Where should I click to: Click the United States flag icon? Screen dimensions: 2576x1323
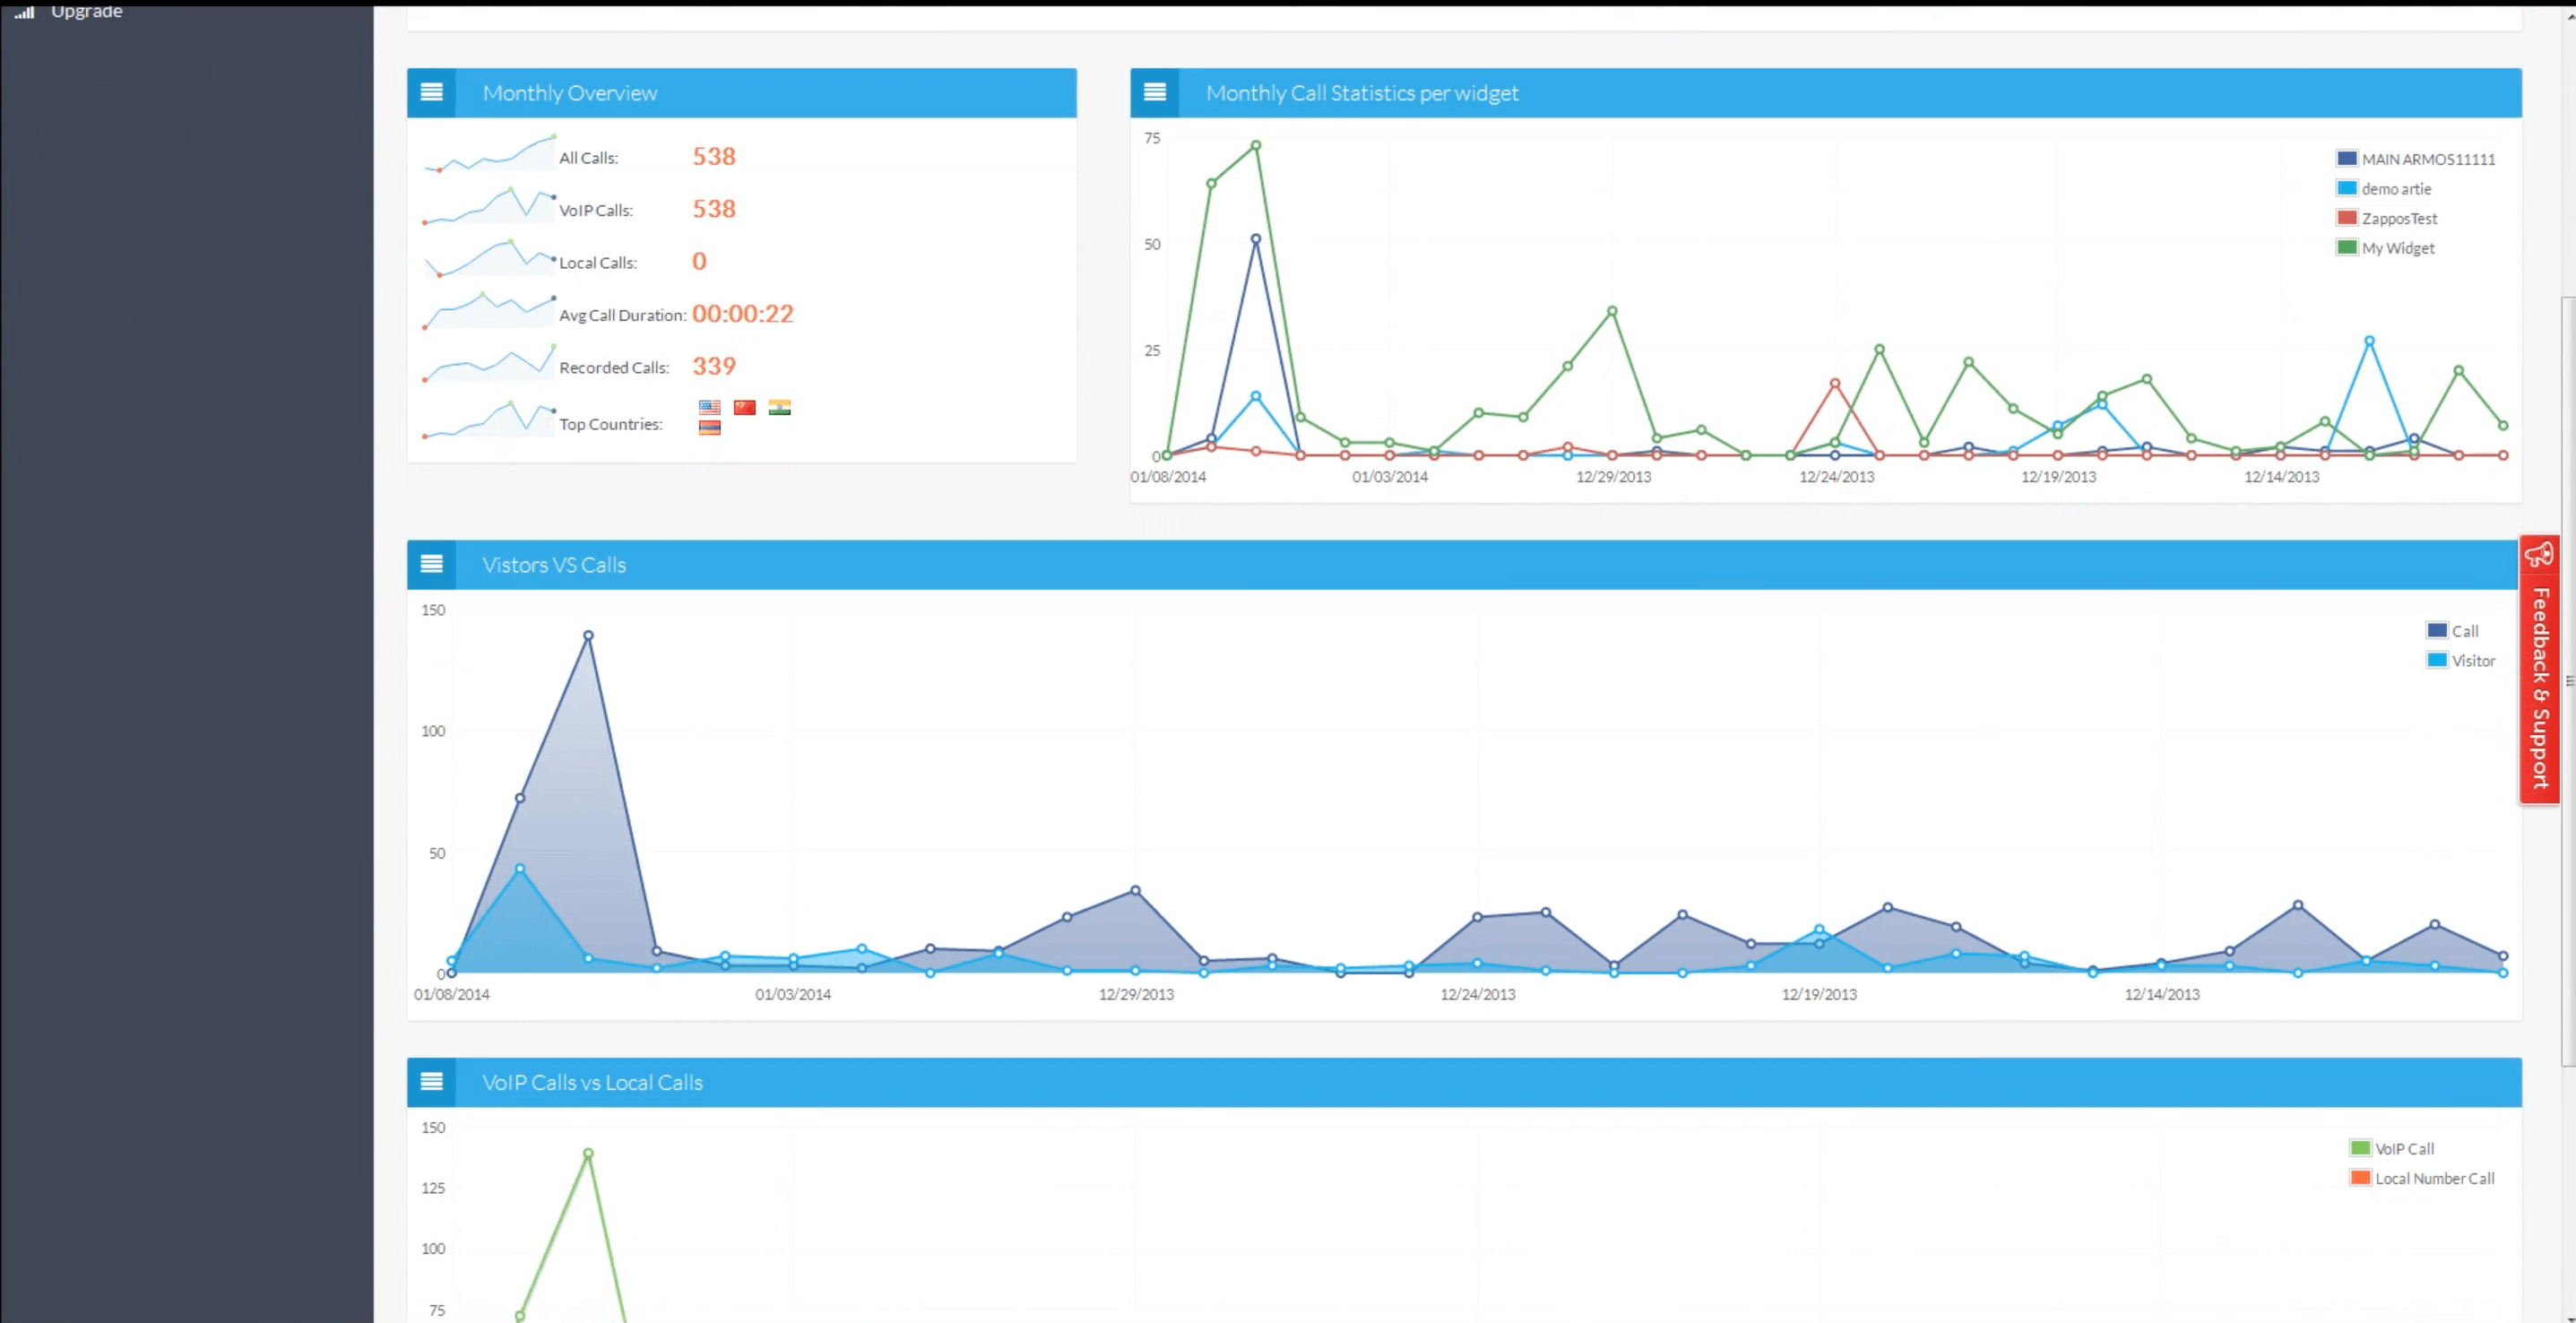pyautogui.click(x=709, y=407)
